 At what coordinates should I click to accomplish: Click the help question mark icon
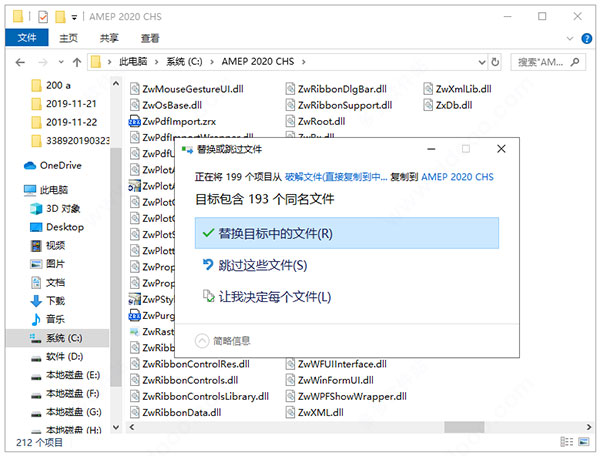click(x=588, y=39)
